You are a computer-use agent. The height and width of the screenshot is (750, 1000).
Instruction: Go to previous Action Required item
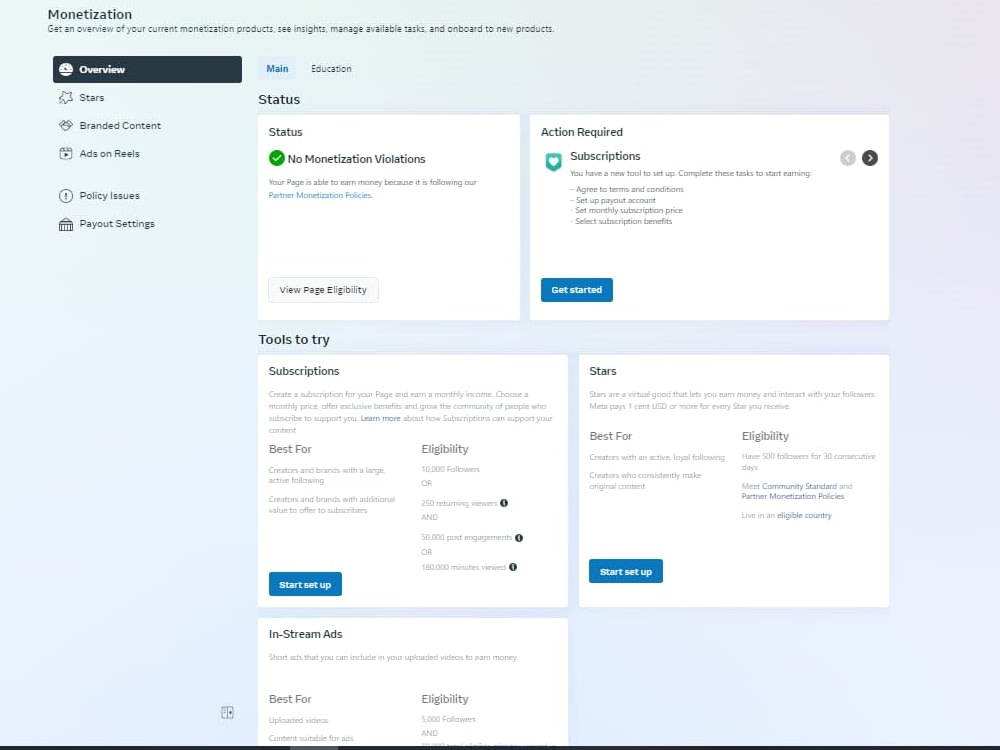tap(848, 158)
